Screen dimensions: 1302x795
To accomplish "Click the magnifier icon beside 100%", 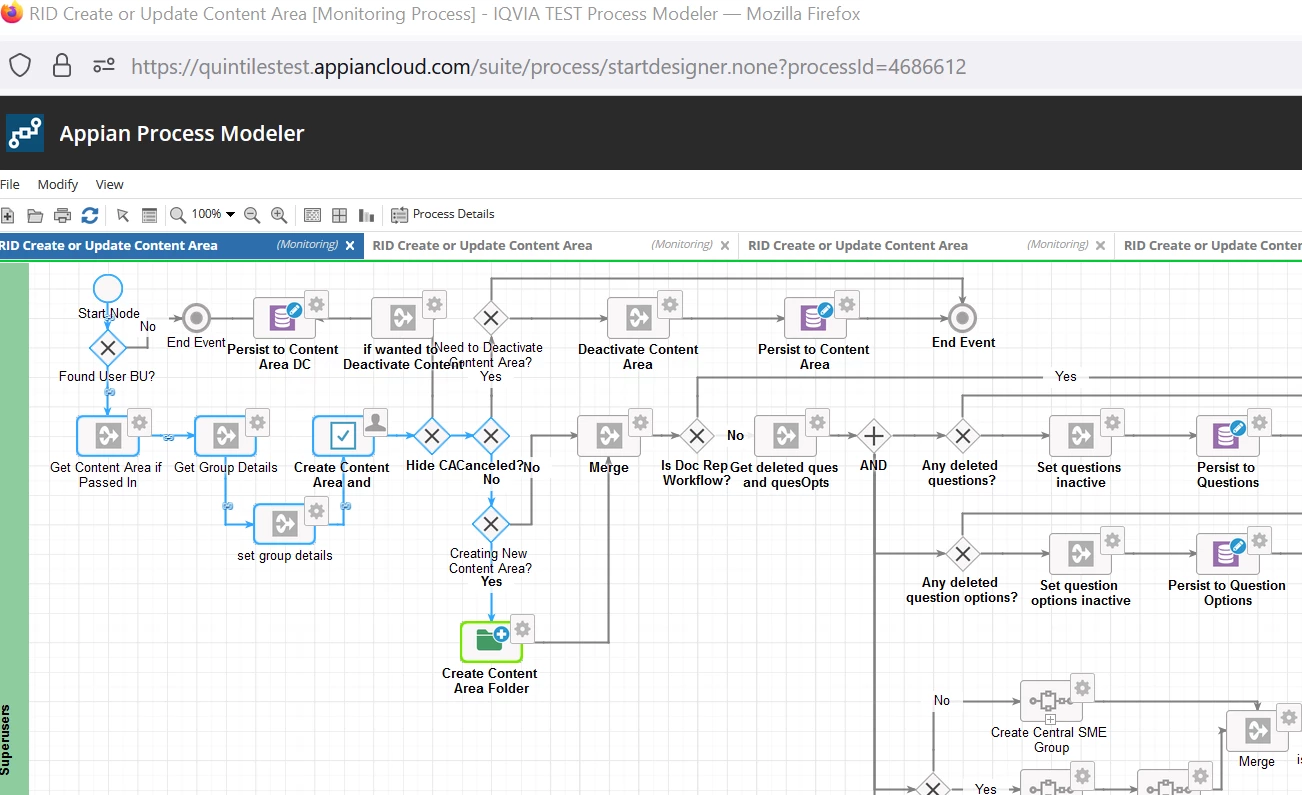I will pyautogui.click(x=178, y=215).
